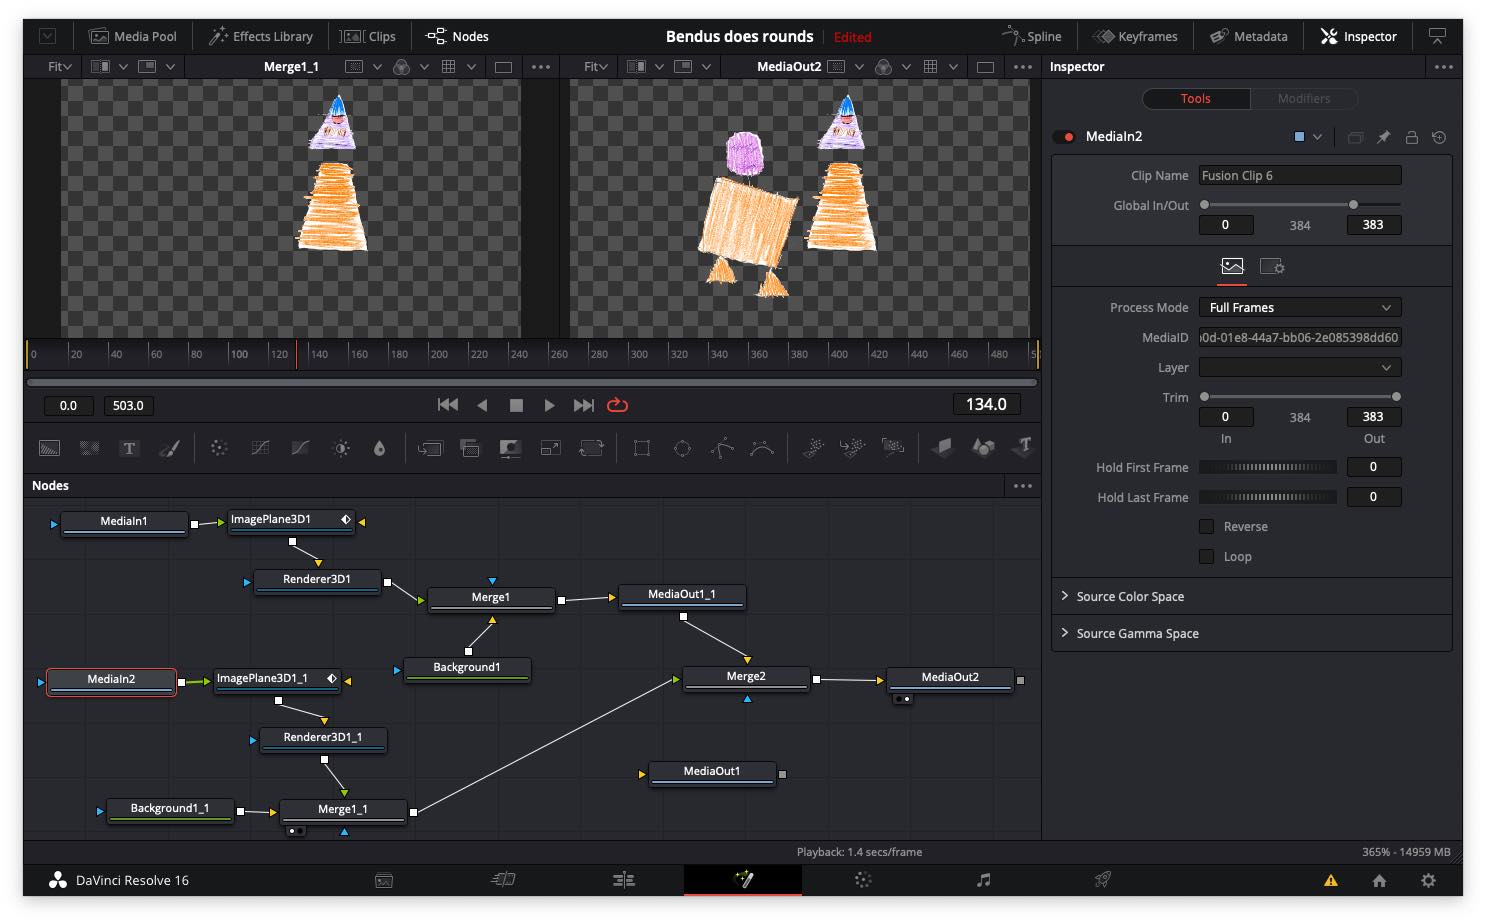Add a pRender particle tool
The height and width of the screenshot is (923, 1486).
[x=893, y=448]
